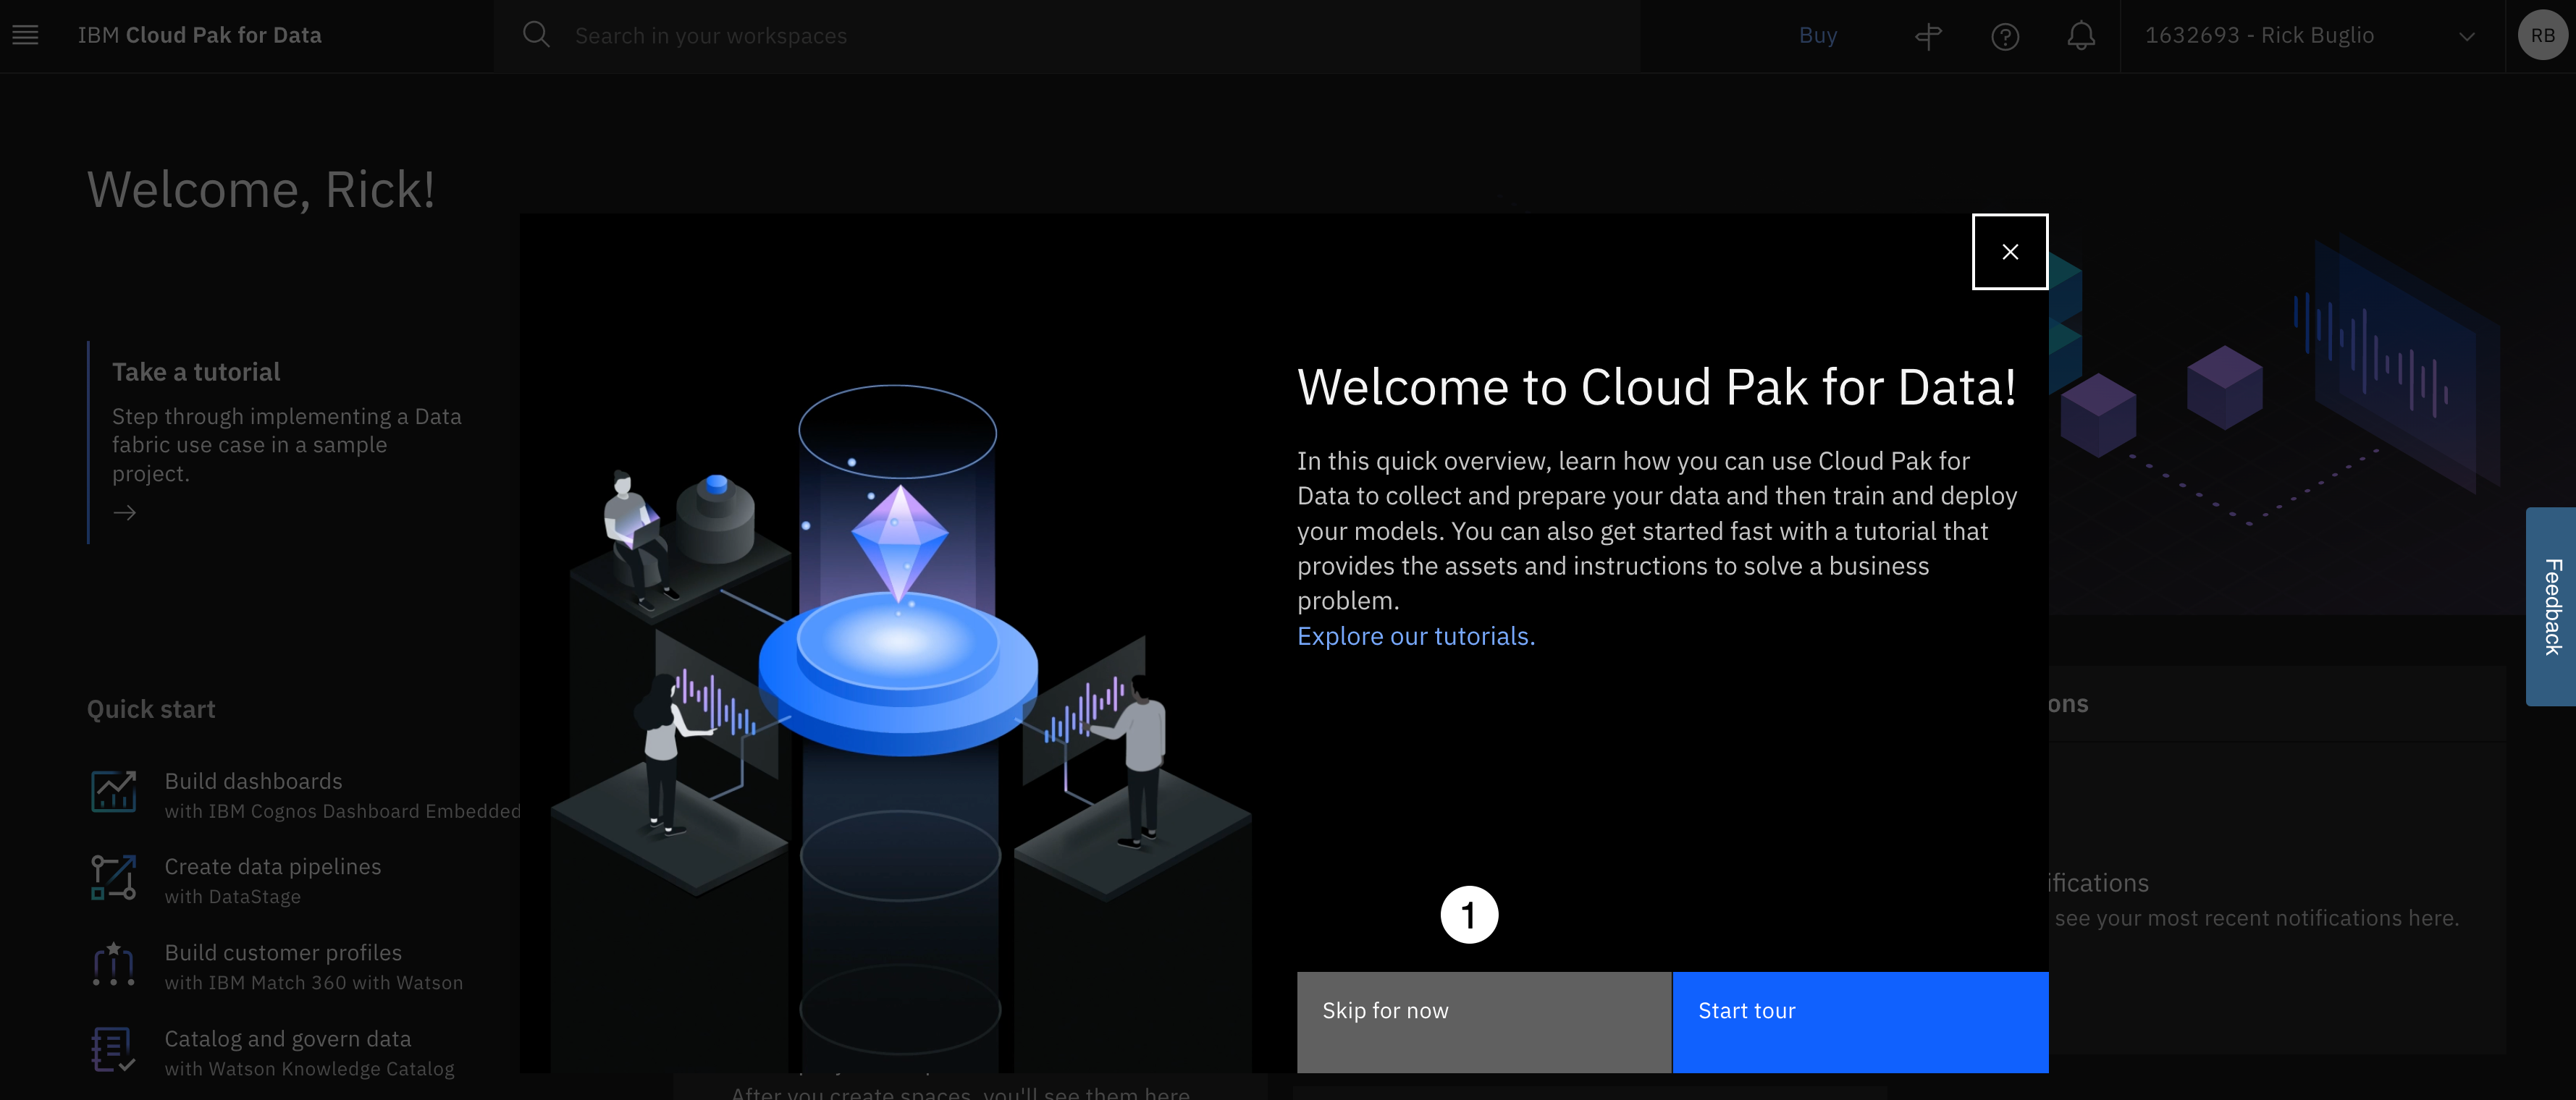This screenshot has height=1100, width=2576.
Task: Open the hamburger navigation menu
Action: tap(25, 35)
